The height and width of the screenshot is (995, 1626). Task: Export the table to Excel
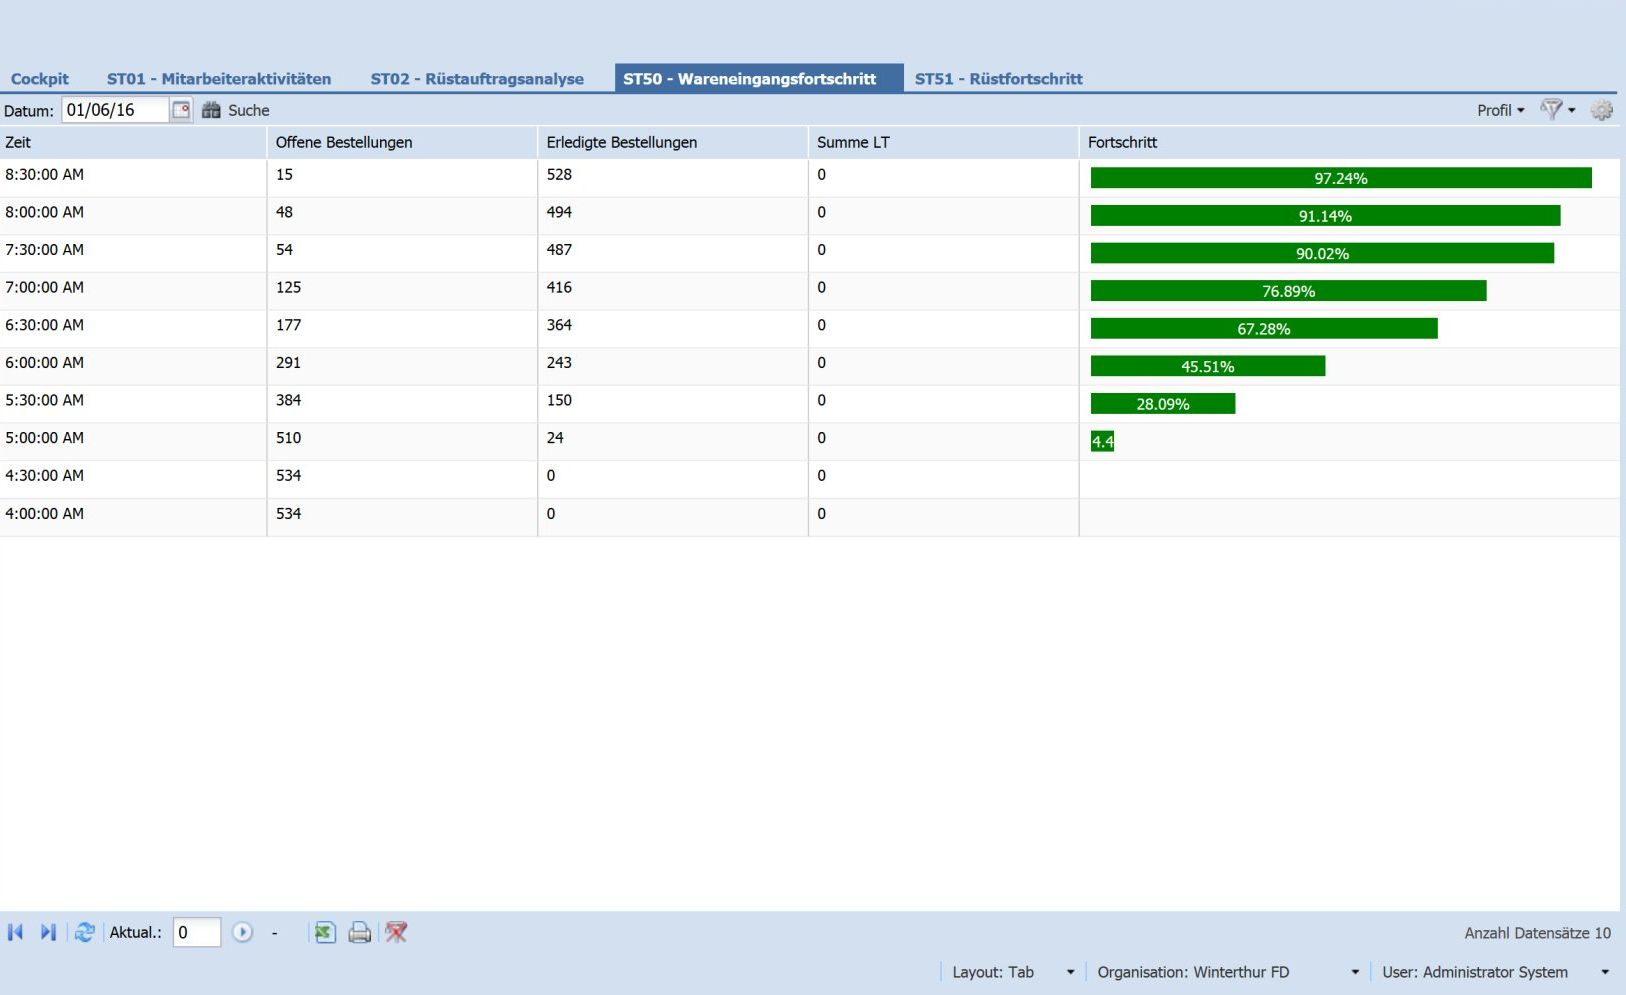pyautogui.click(x=324, y=932)
